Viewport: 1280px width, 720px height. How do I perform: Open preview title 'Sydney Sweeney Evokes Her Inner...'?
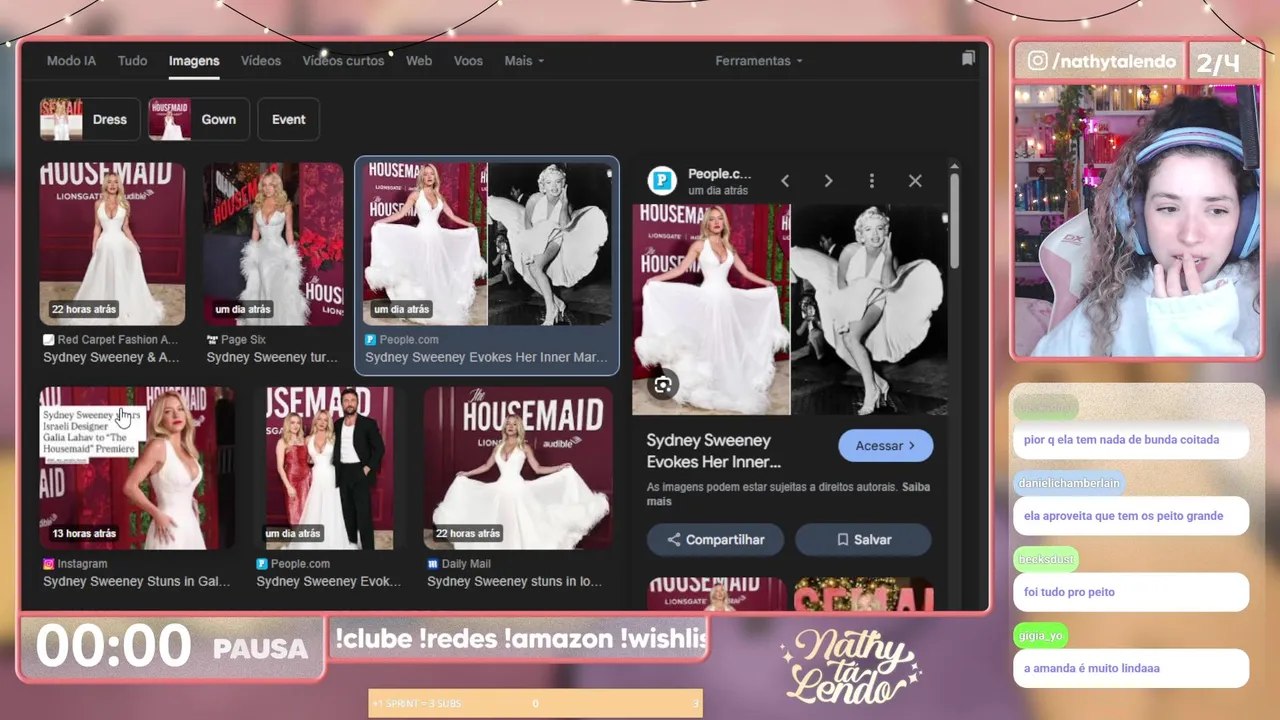pos(712,451)
